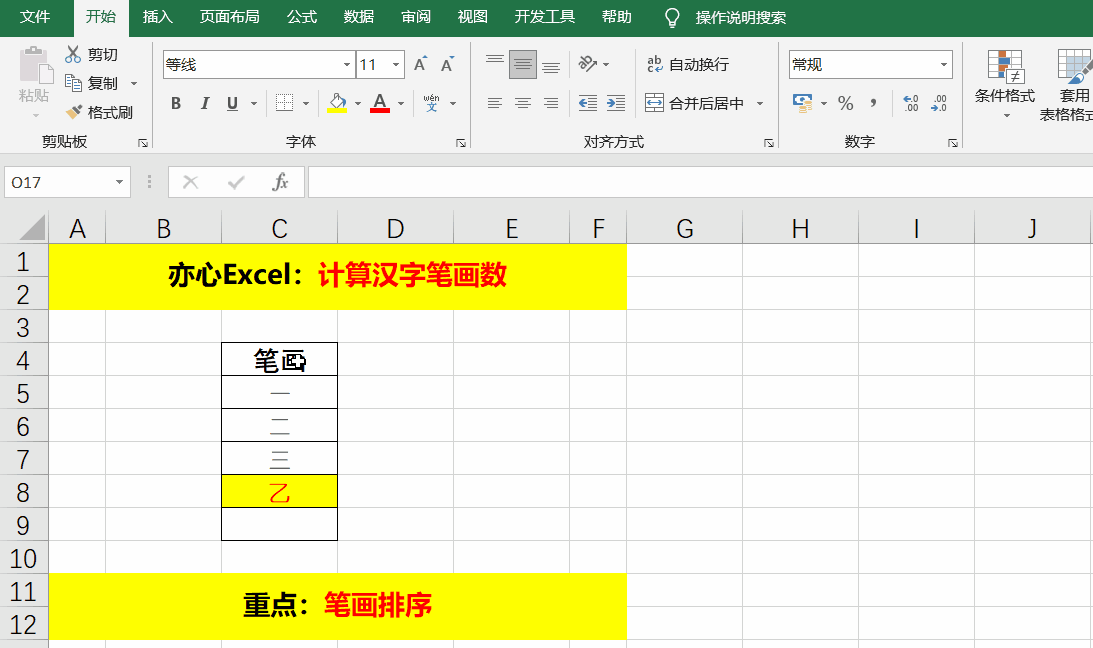The width and height of the screenshot is (1093, 648).
Task: Align text right in the cell
Action: click(551, 103)
